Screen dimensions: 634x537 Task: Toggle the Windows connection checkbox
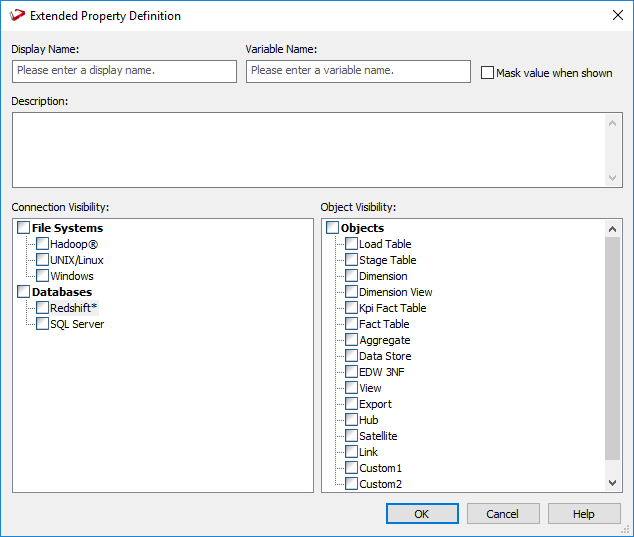point(43,276)
